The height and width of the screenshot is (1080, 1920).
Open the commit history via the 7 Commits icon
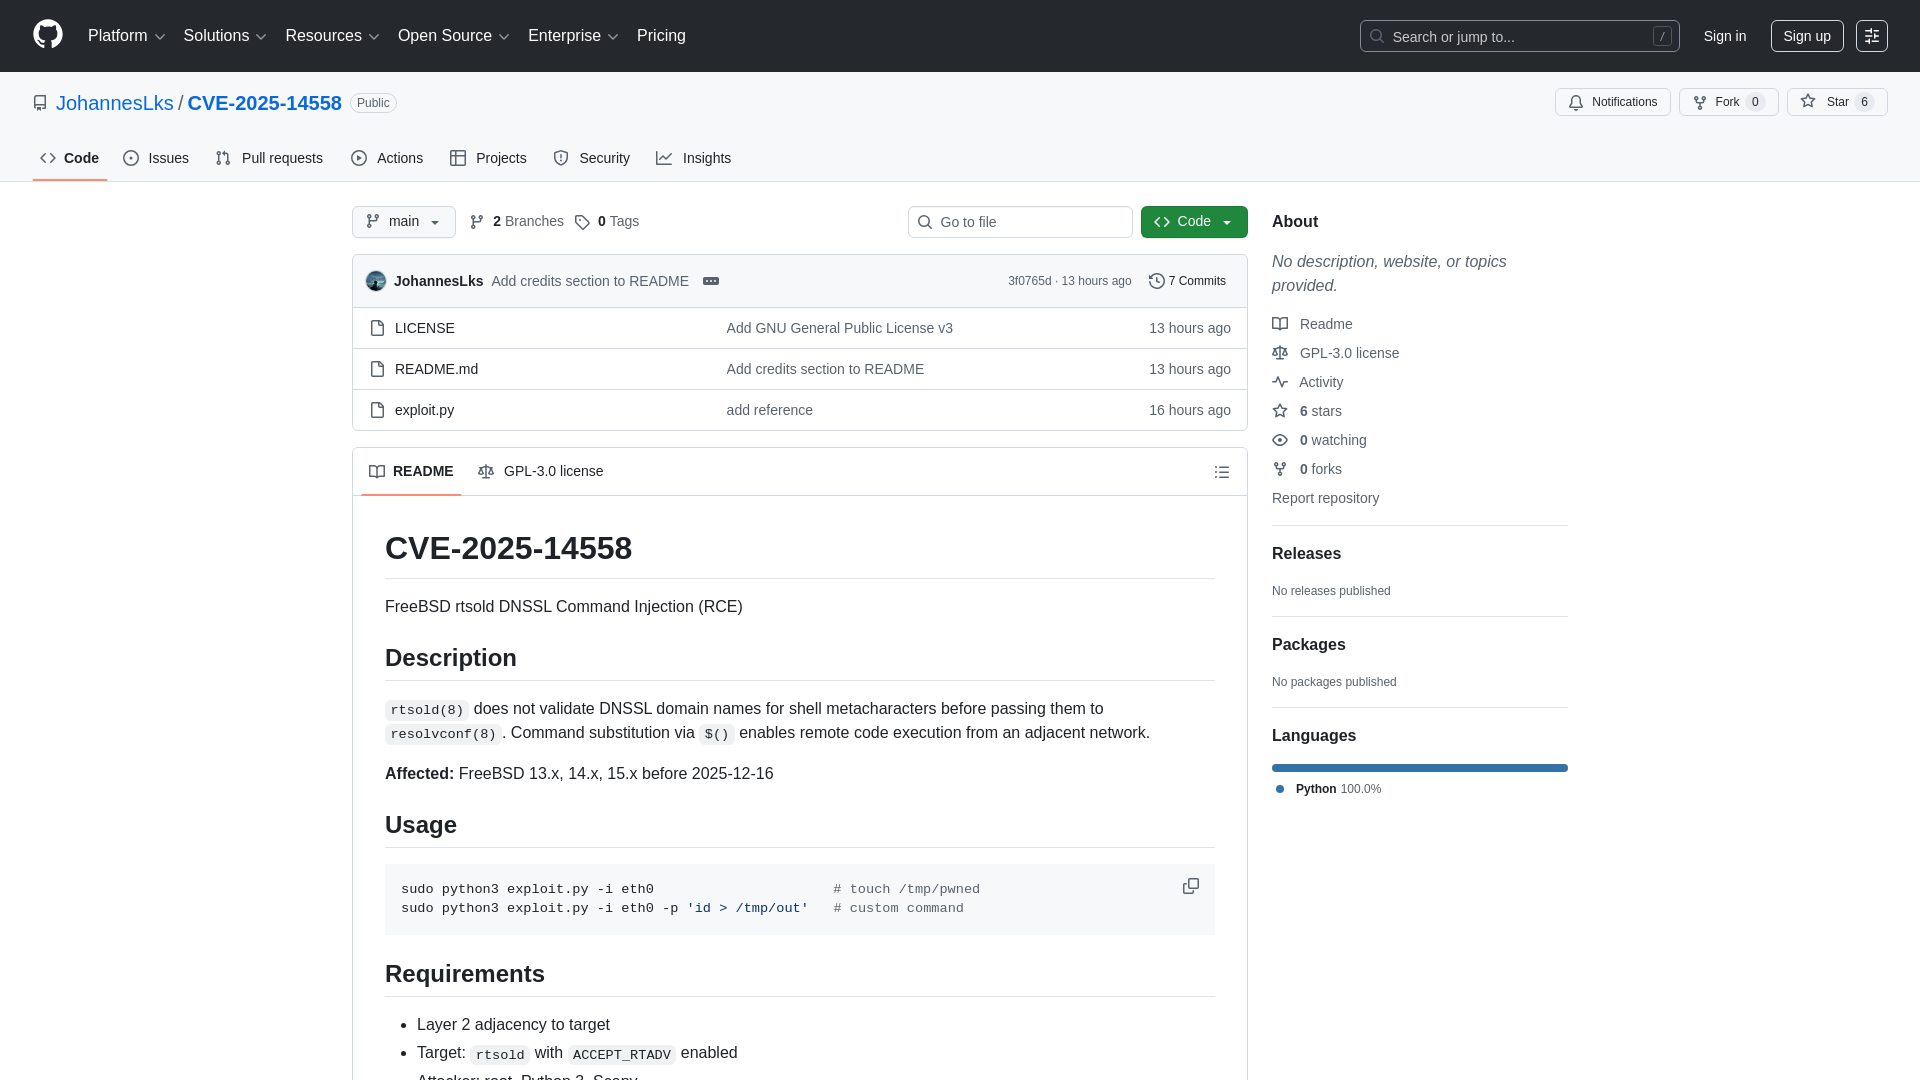coord(1158,281)
